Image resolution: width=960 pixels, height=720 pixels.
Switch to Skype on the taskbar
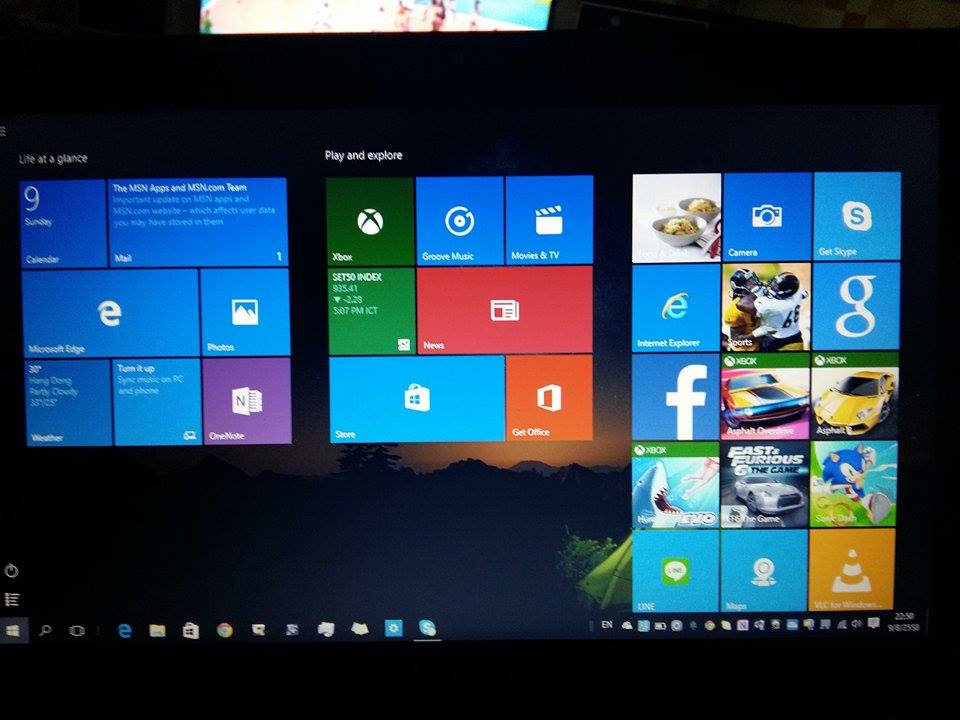(427, 628)
